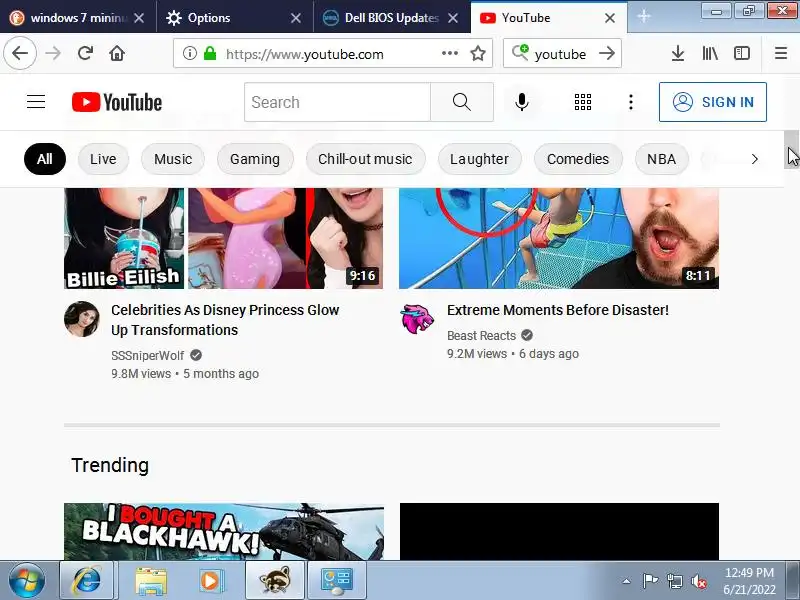Open the network tray icon
800x600 pixels.
click(674, 581)
